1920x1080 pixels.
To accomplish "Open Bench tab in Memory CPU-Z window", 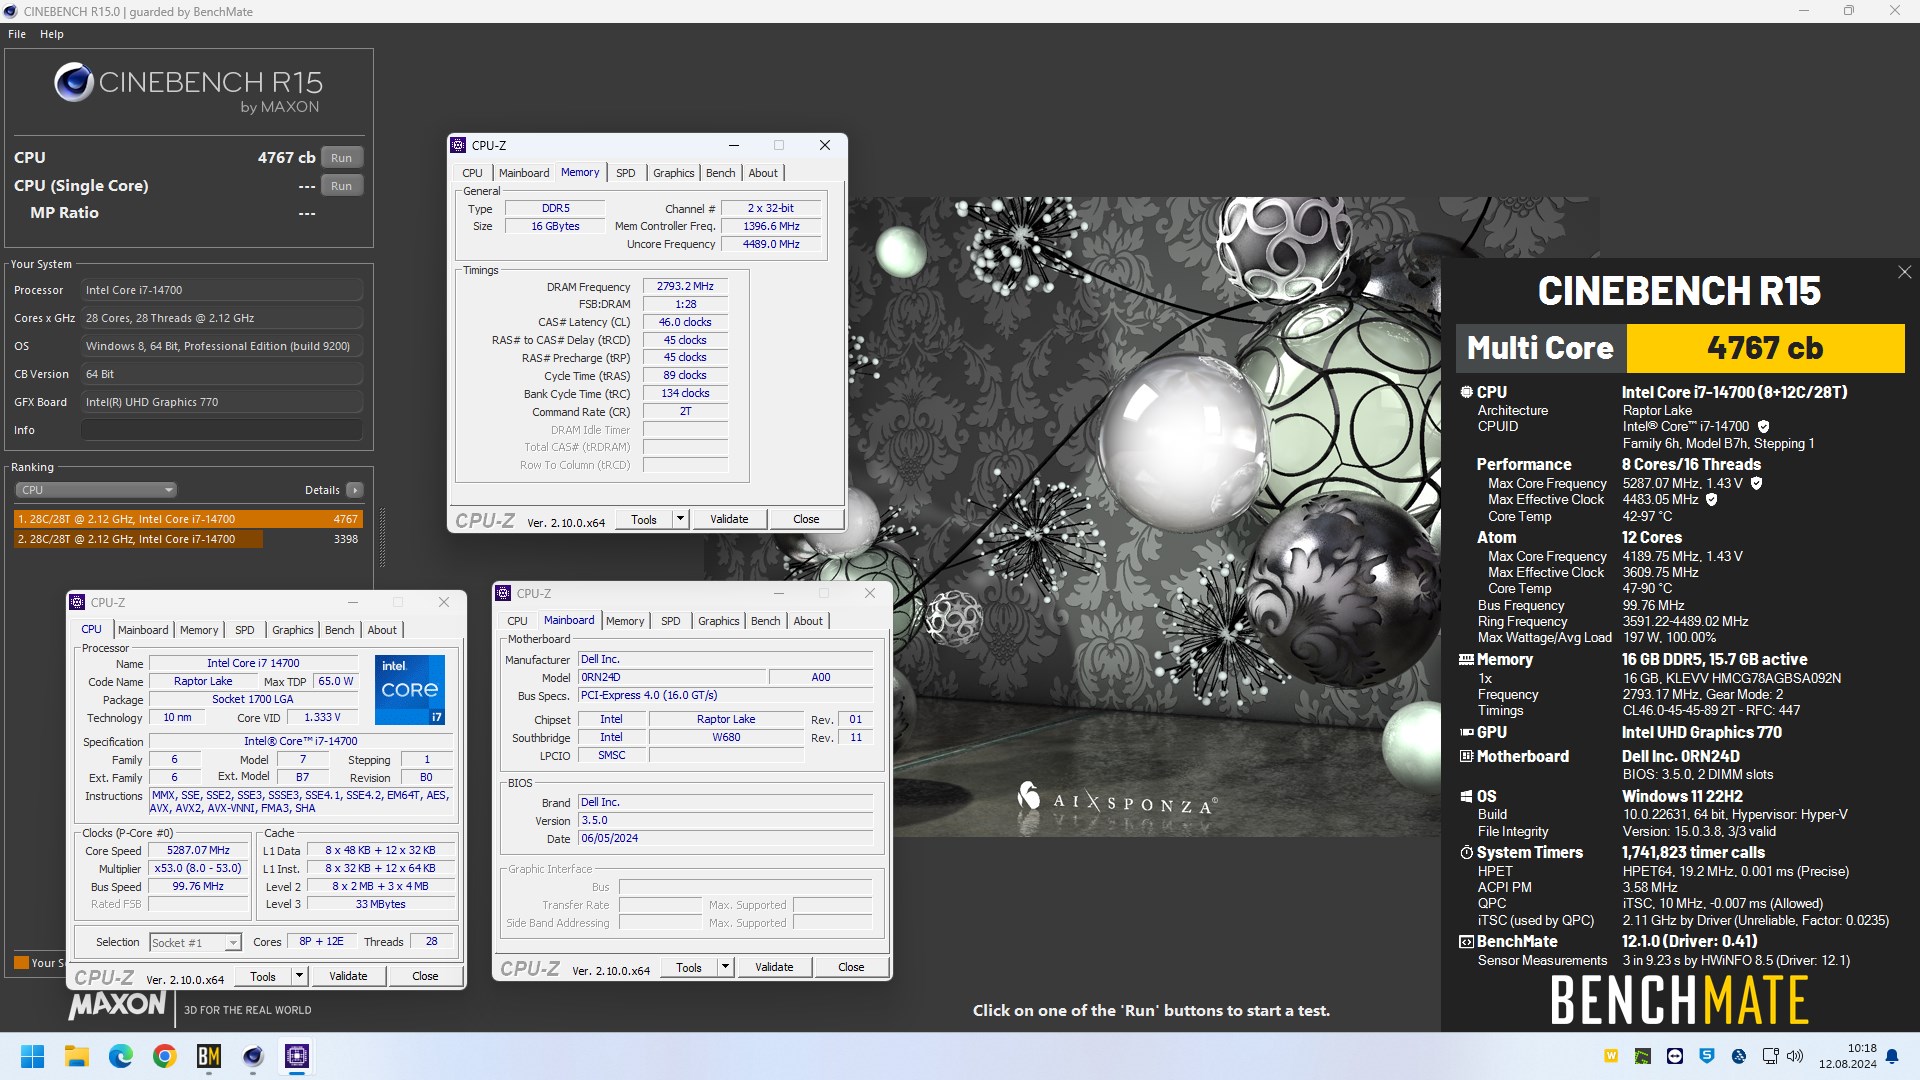I will tap(720, 173).
